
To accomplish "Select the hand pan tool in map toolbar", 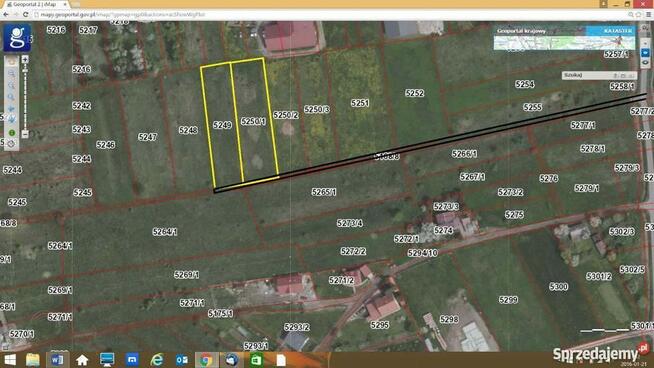I will tap(11, 61).
